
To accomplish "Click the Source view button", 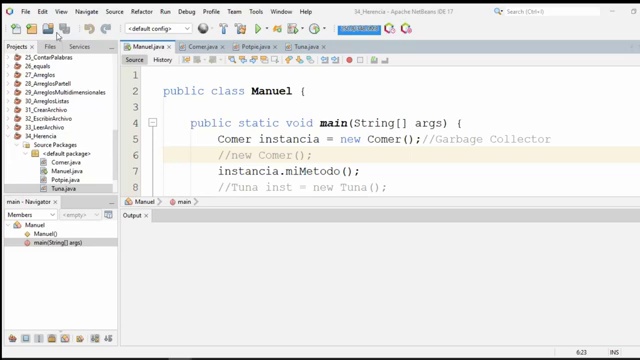I will coord(134,60).
